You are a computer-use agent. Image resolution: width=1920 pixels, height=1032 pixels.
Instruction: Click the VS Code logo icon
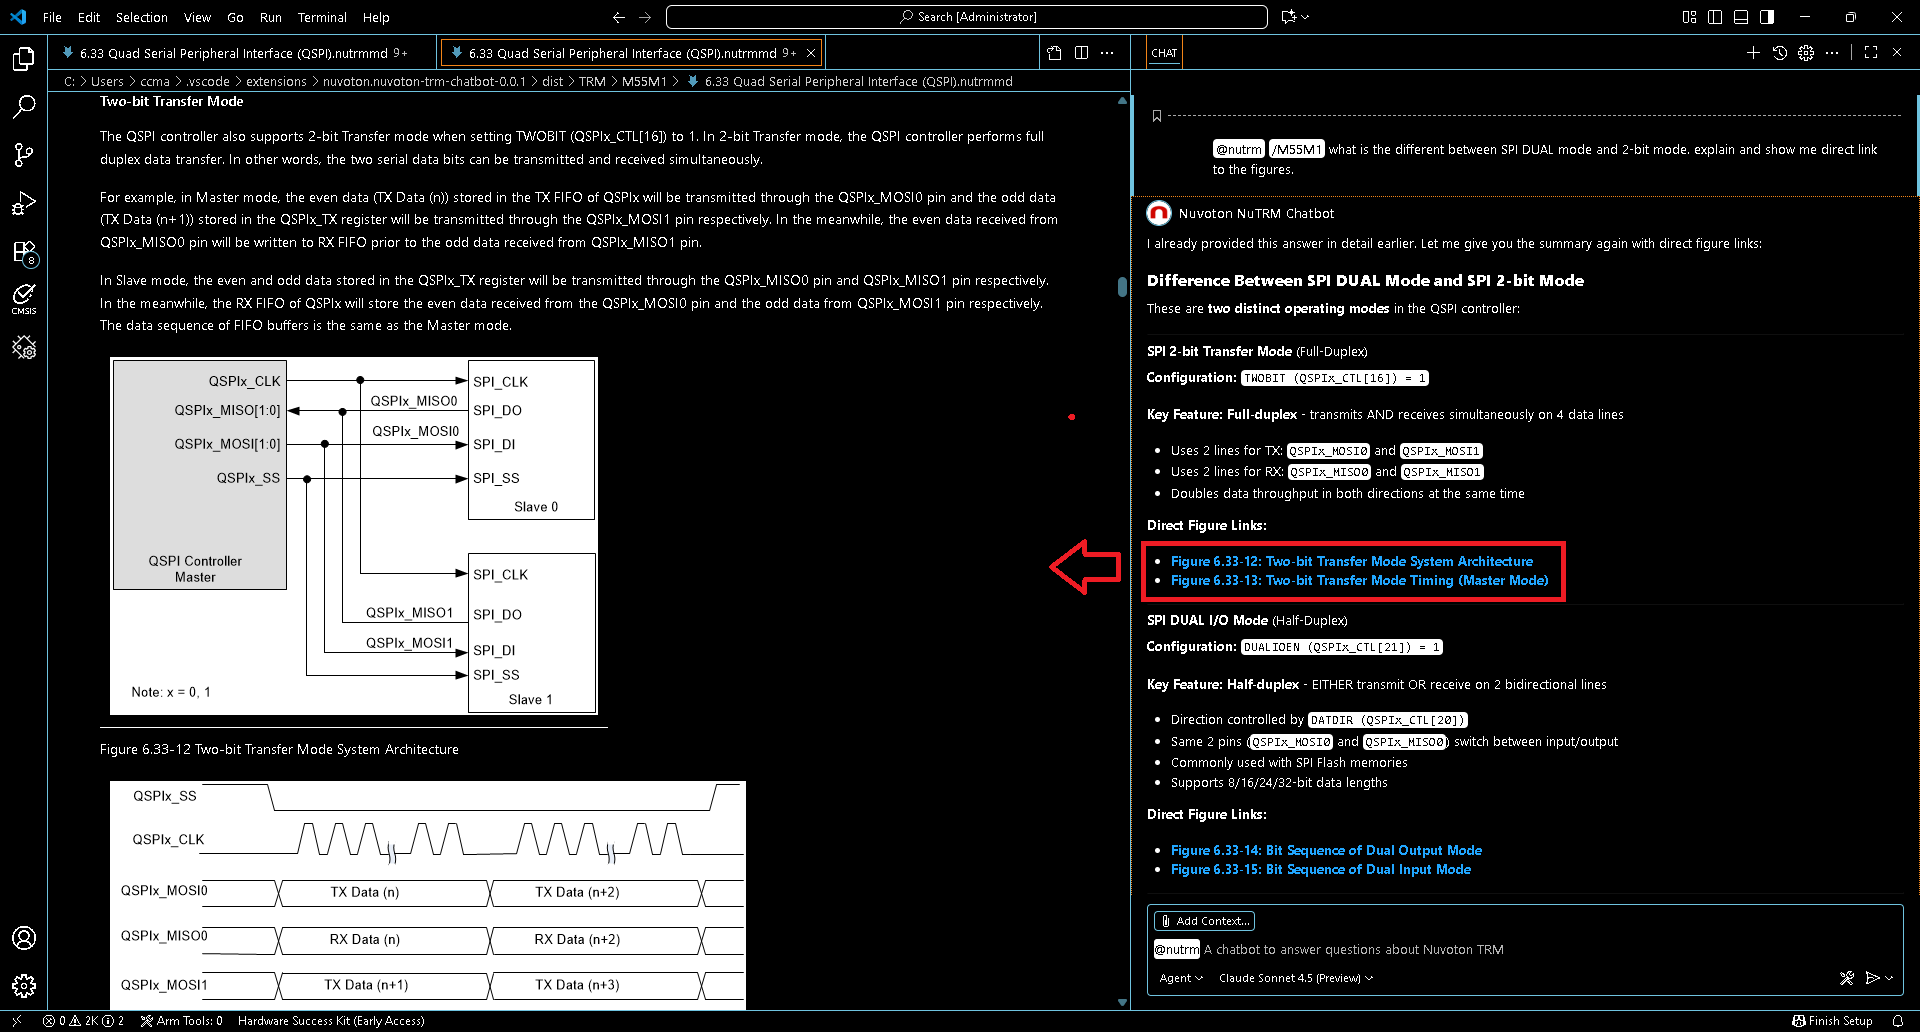pos(18,17)
